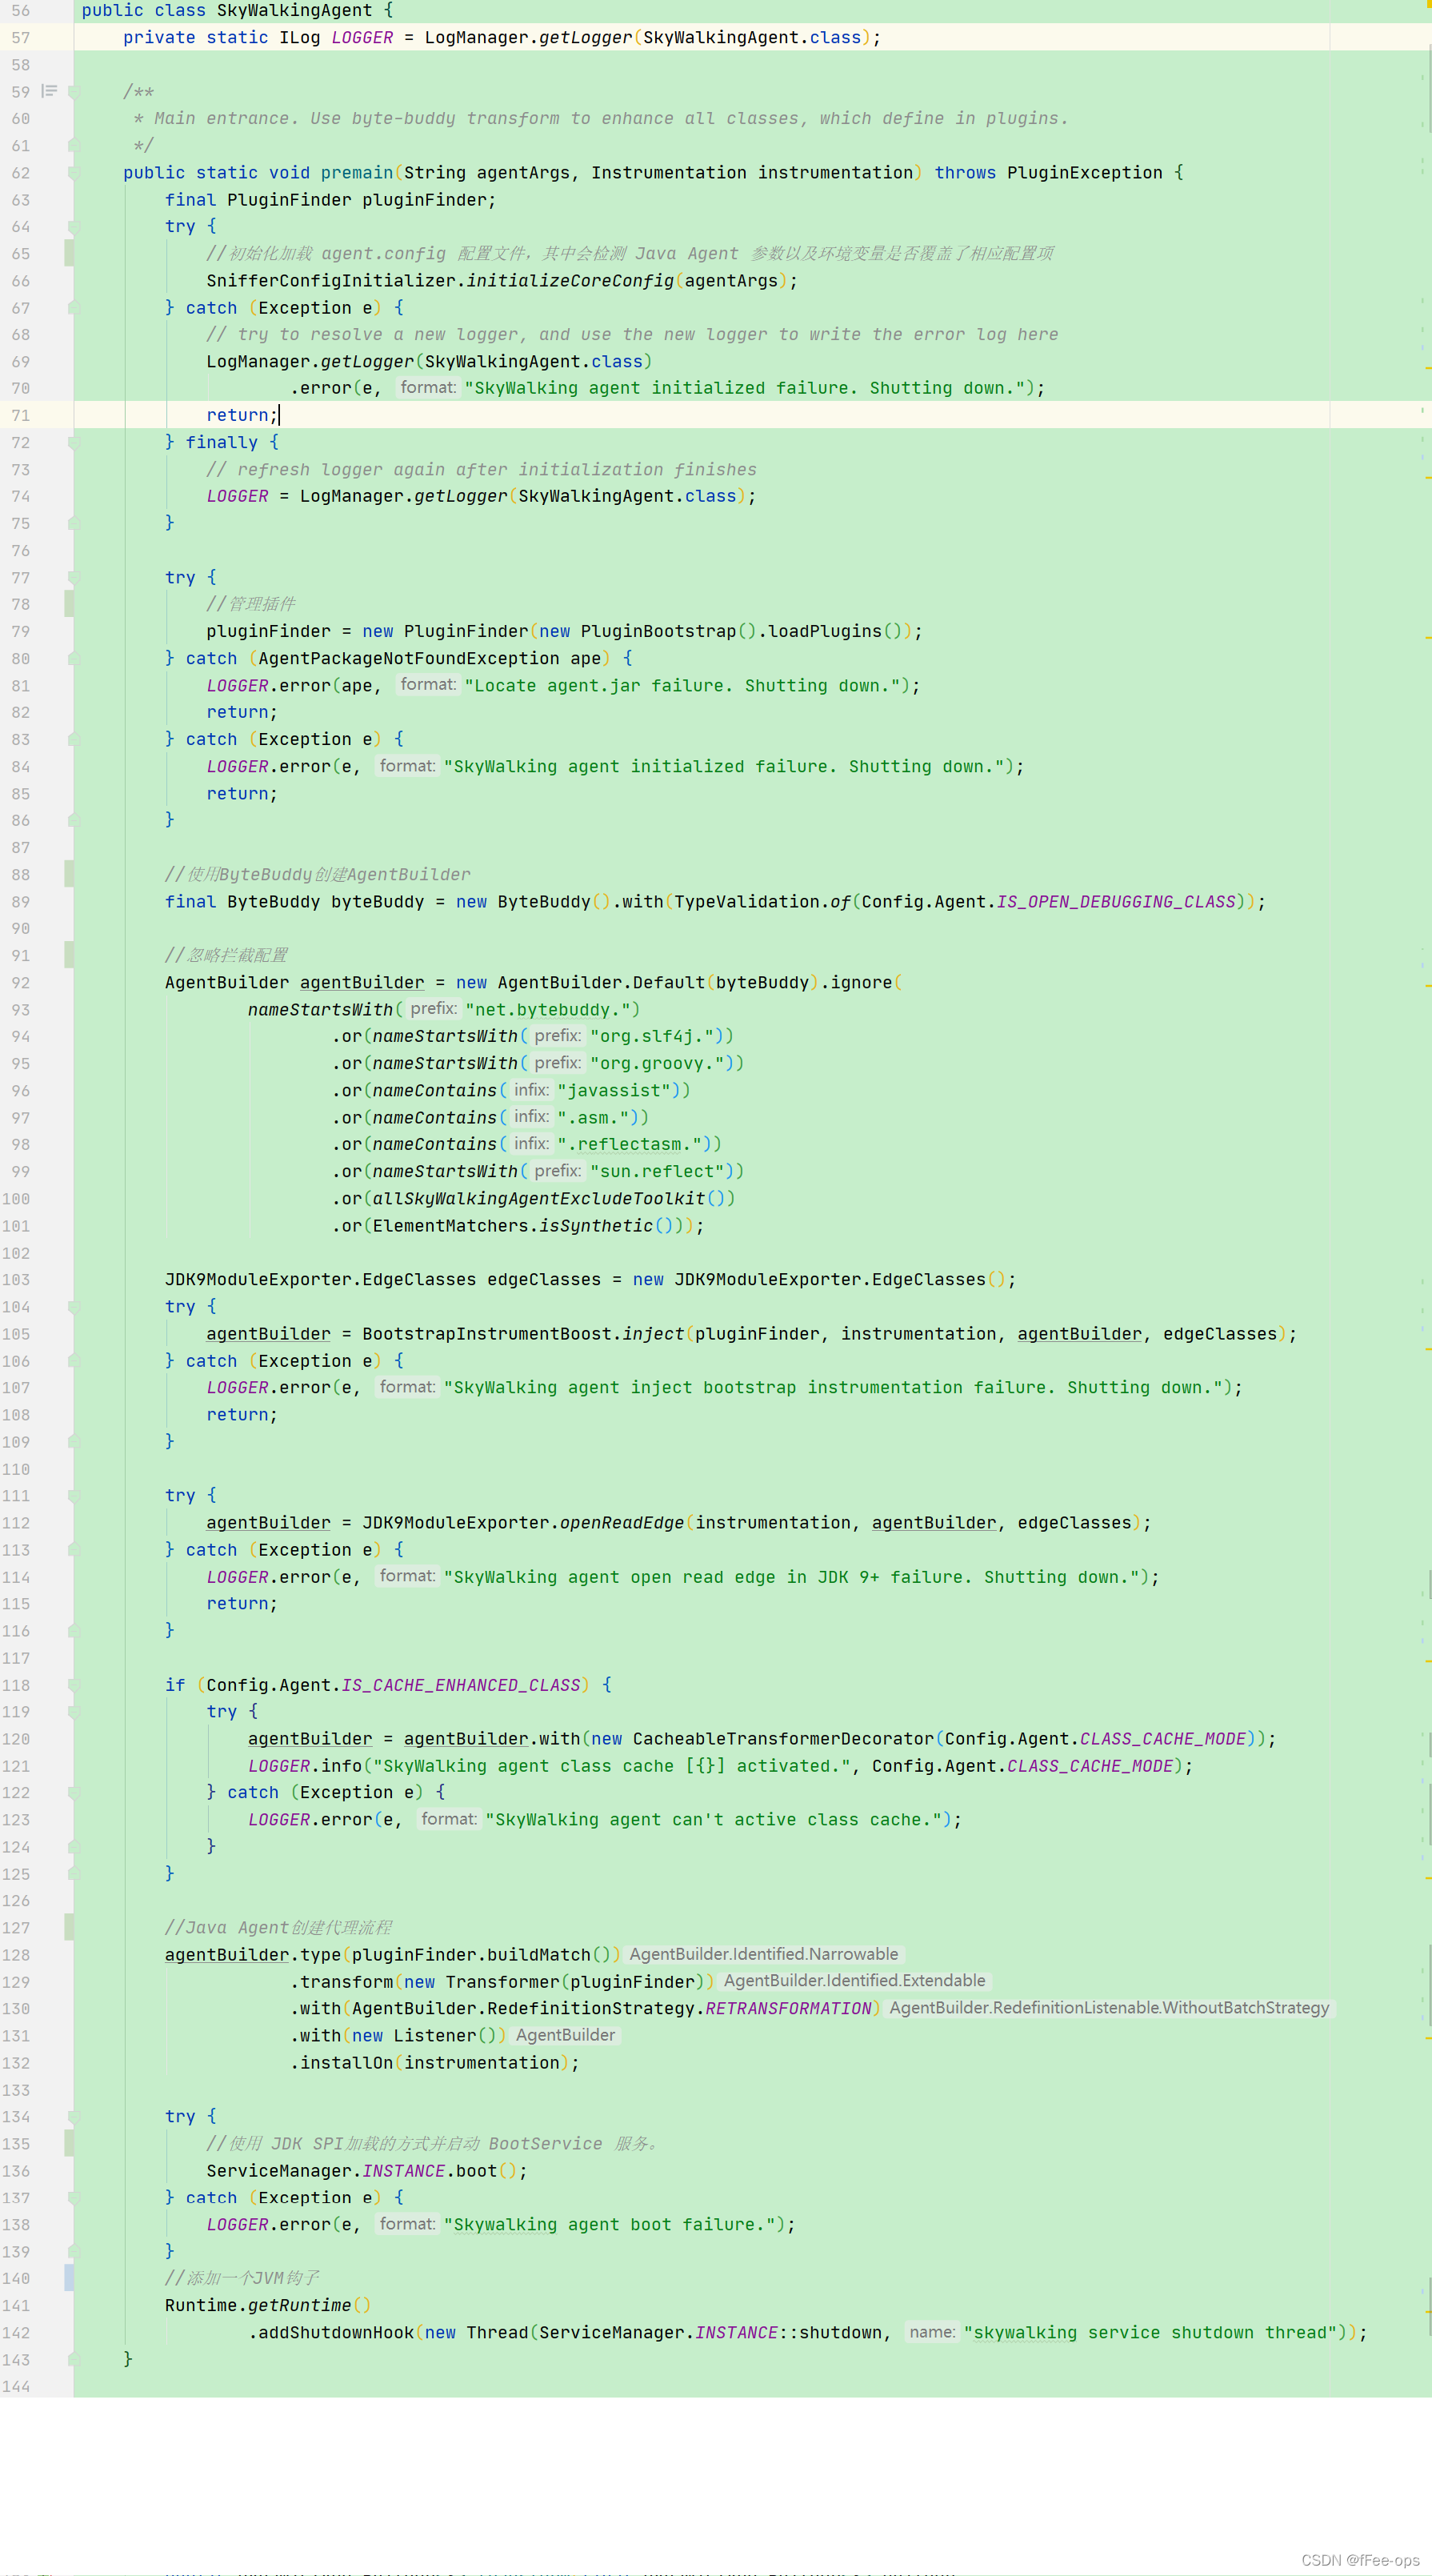This screenshot has height=2576, width=1432.
Task: Click the isSynthetic method on line 101
Action: click(596, 1225)
